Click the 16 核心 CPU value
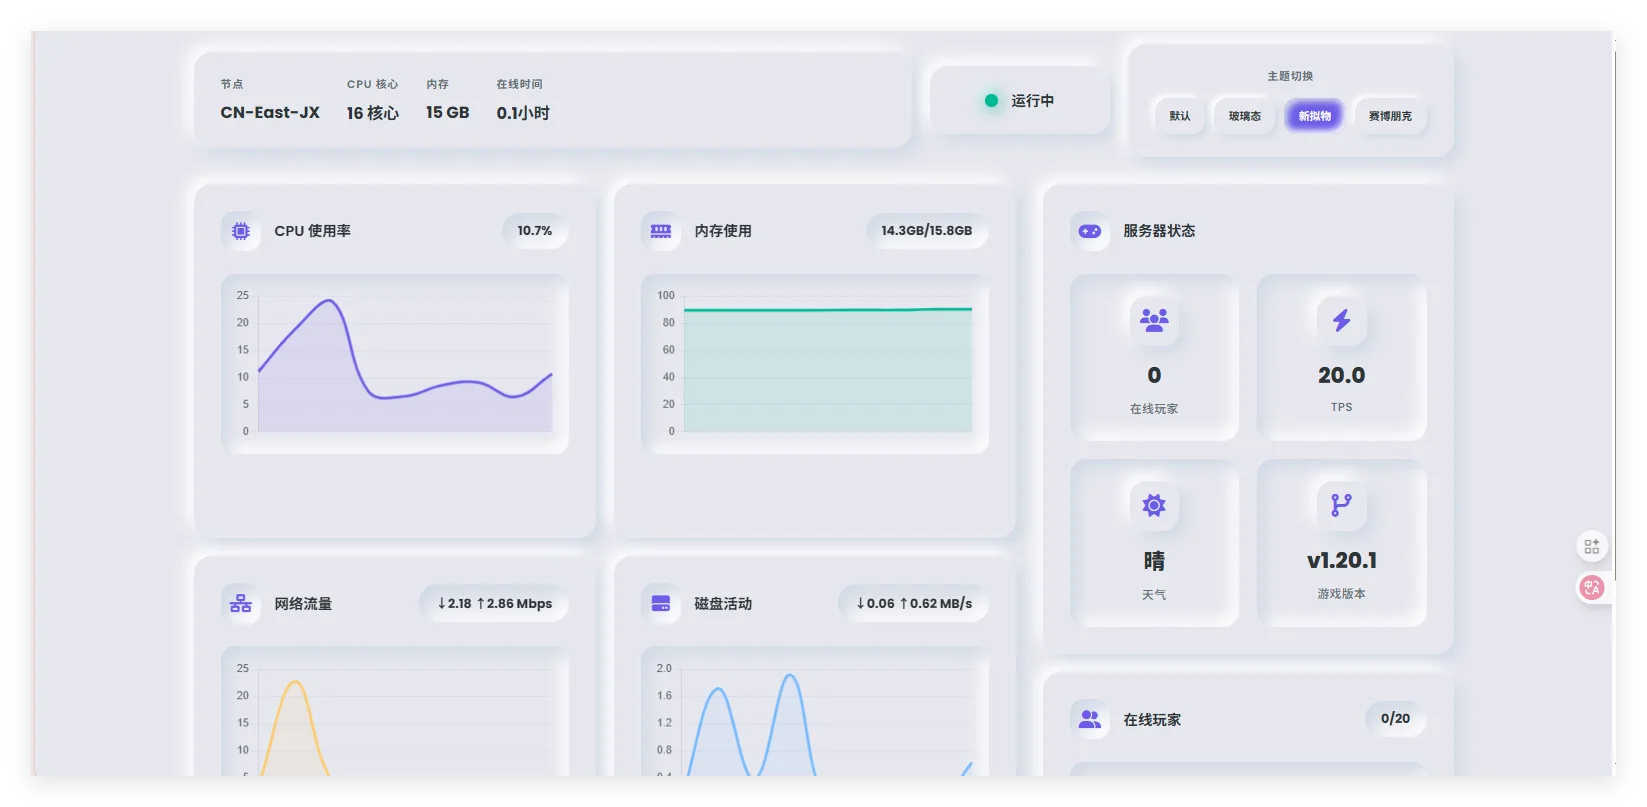 point(373,113)
